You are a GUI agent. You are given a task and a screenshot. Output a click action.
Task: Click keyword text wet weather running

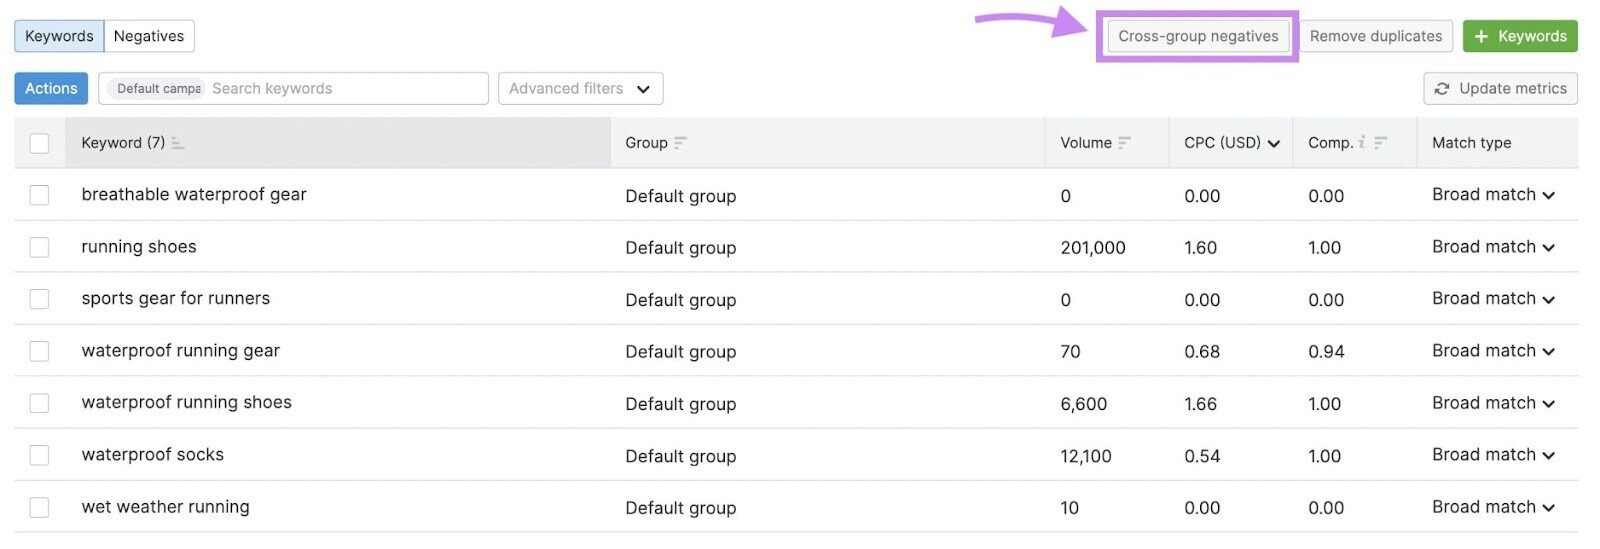[166, 507]
